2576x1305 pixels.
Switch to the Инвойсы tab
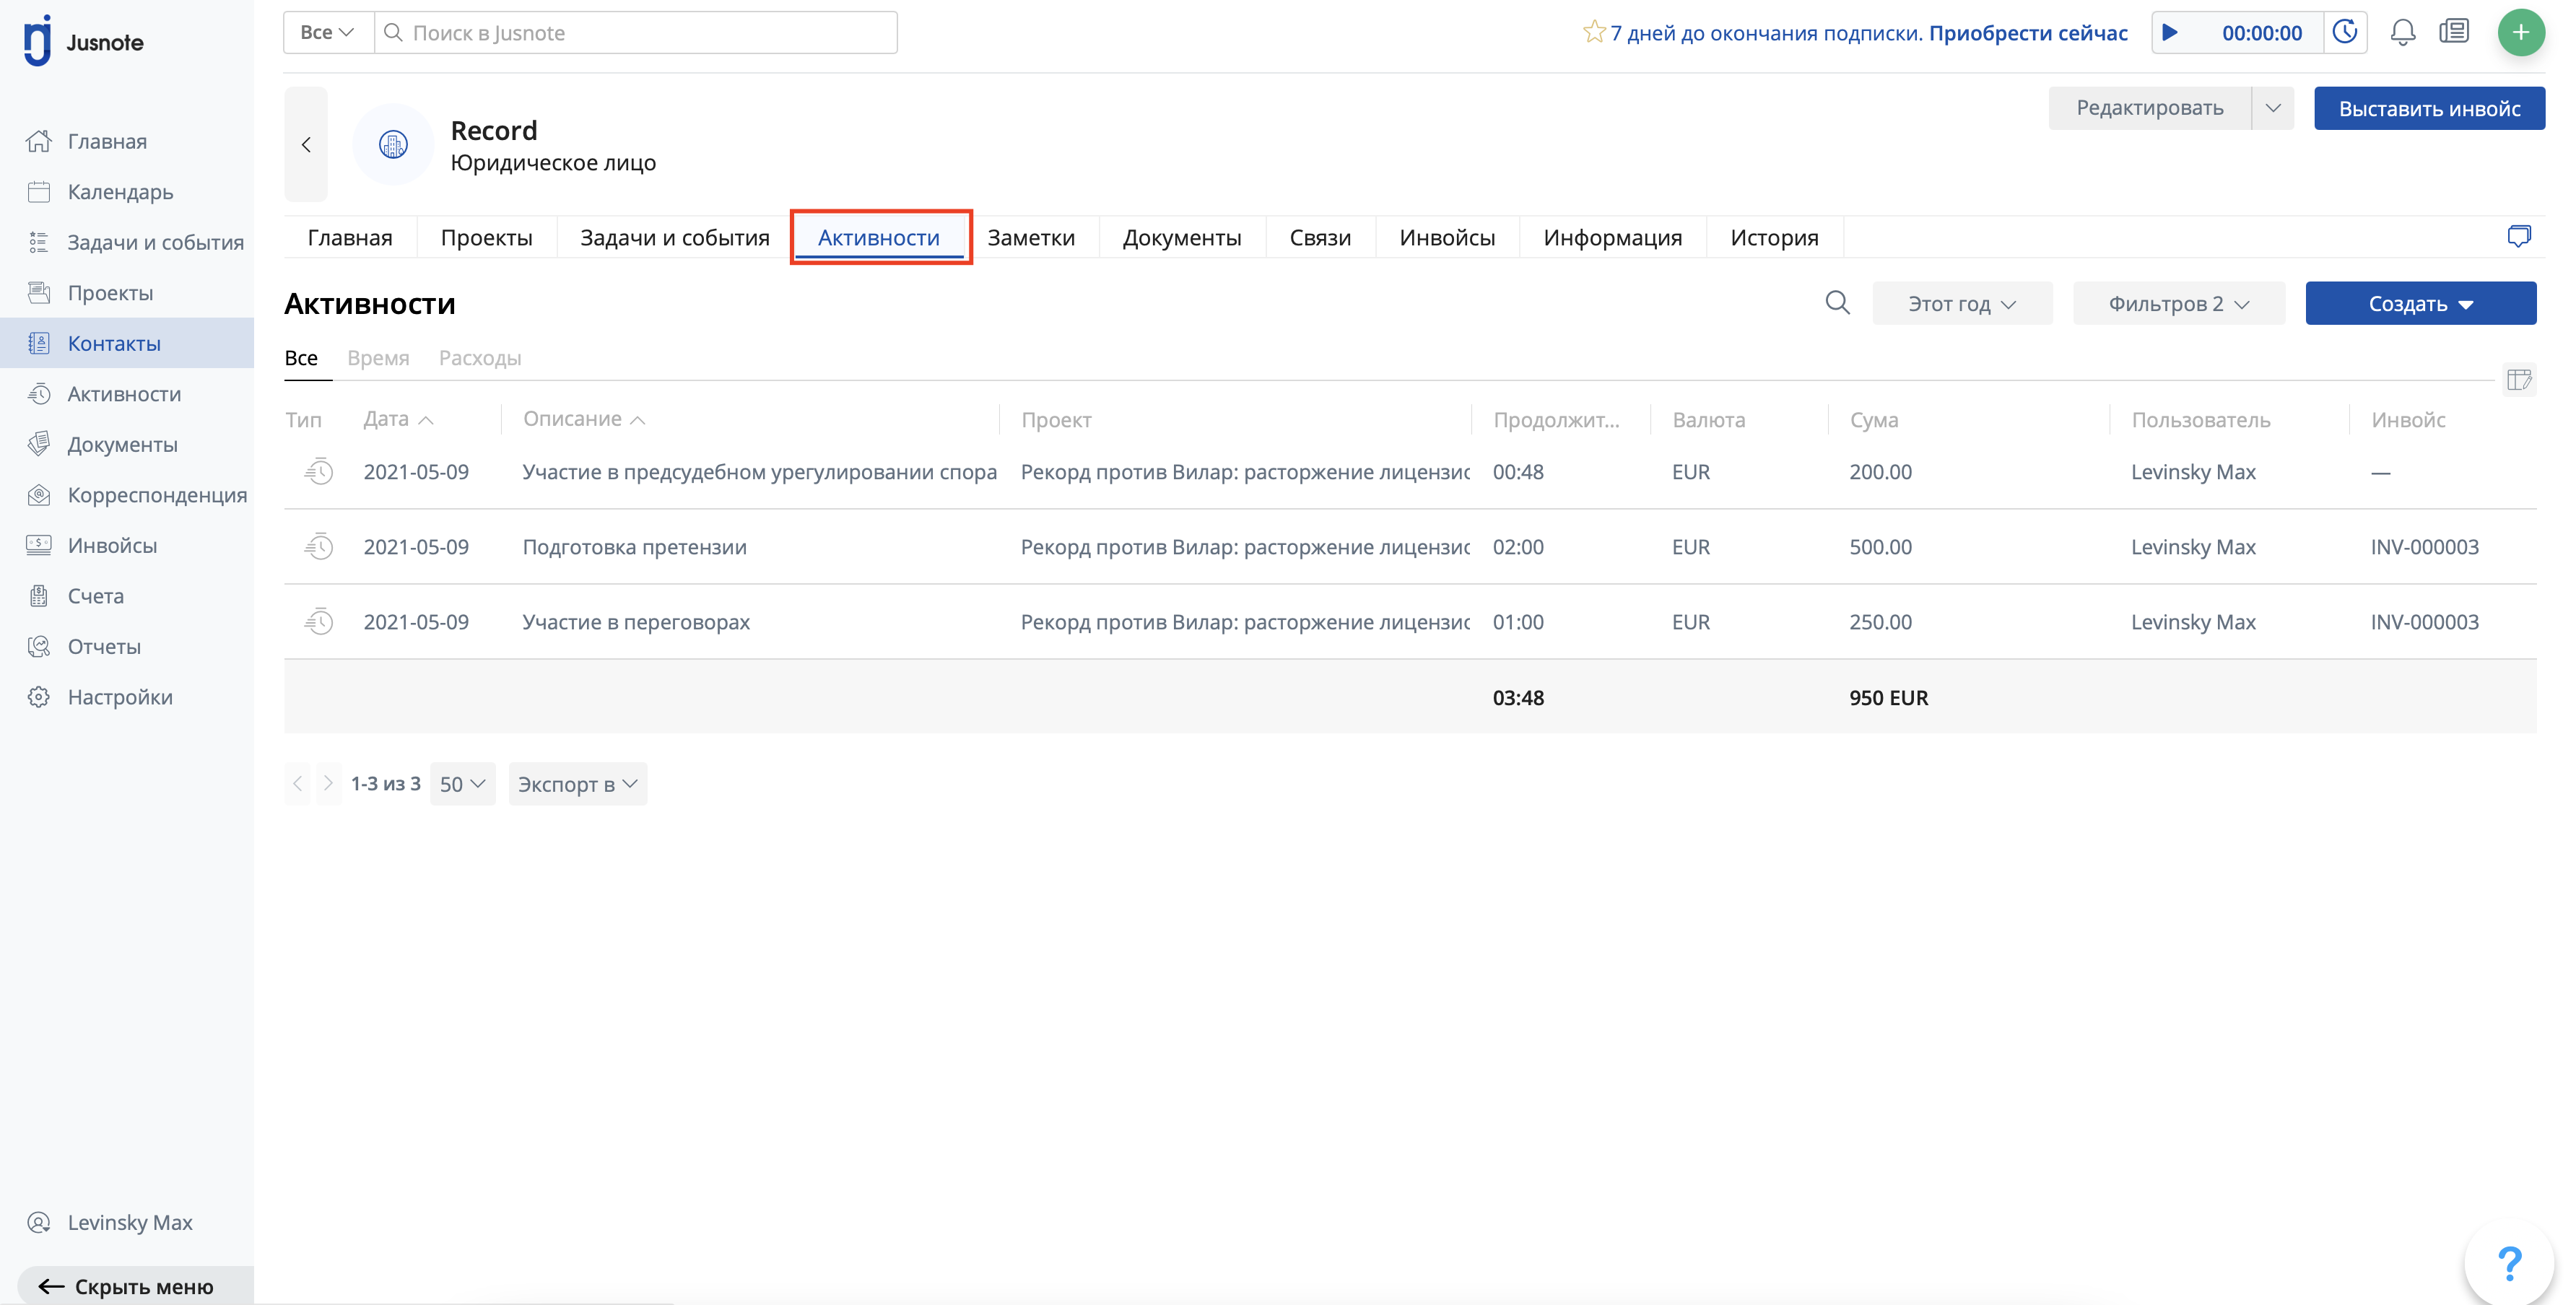pyautogui.click(x=1446, y=238)
